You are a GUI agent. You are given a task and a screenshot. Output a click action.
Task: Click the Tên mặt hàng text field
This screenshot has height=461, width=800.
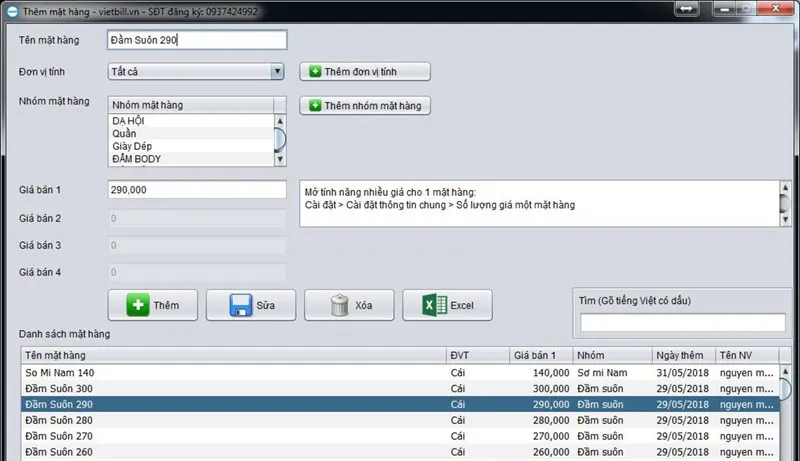click(x=196, y=40)
